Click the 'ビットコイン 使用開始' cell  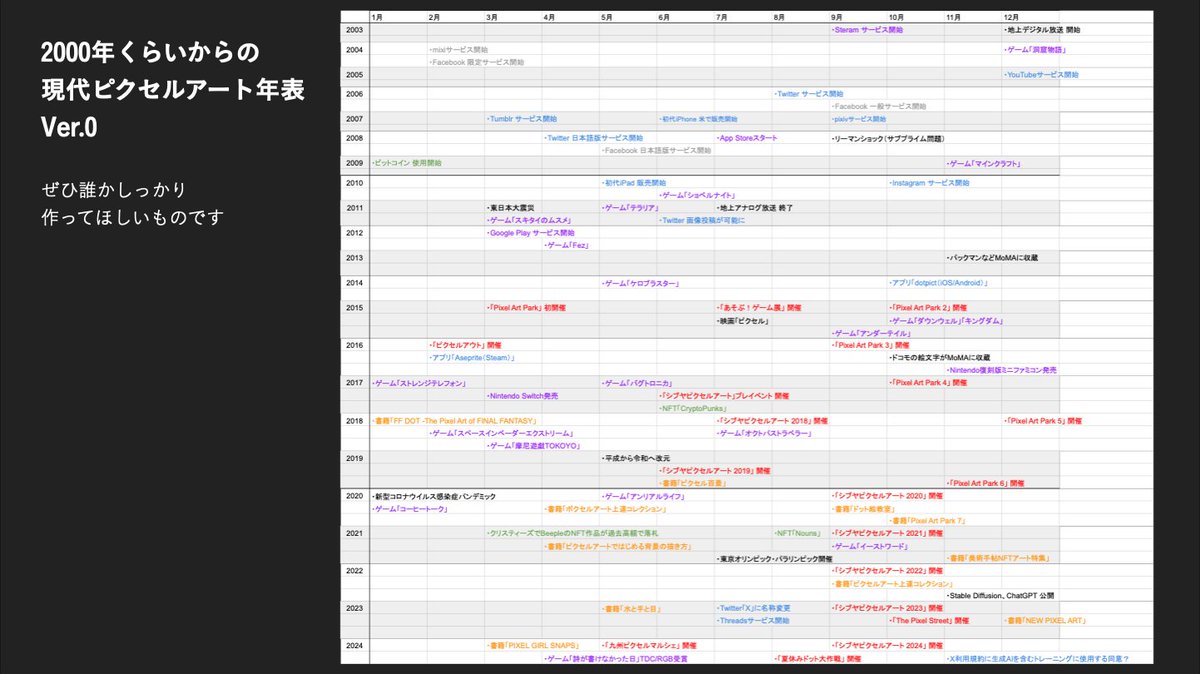point(406,162)
